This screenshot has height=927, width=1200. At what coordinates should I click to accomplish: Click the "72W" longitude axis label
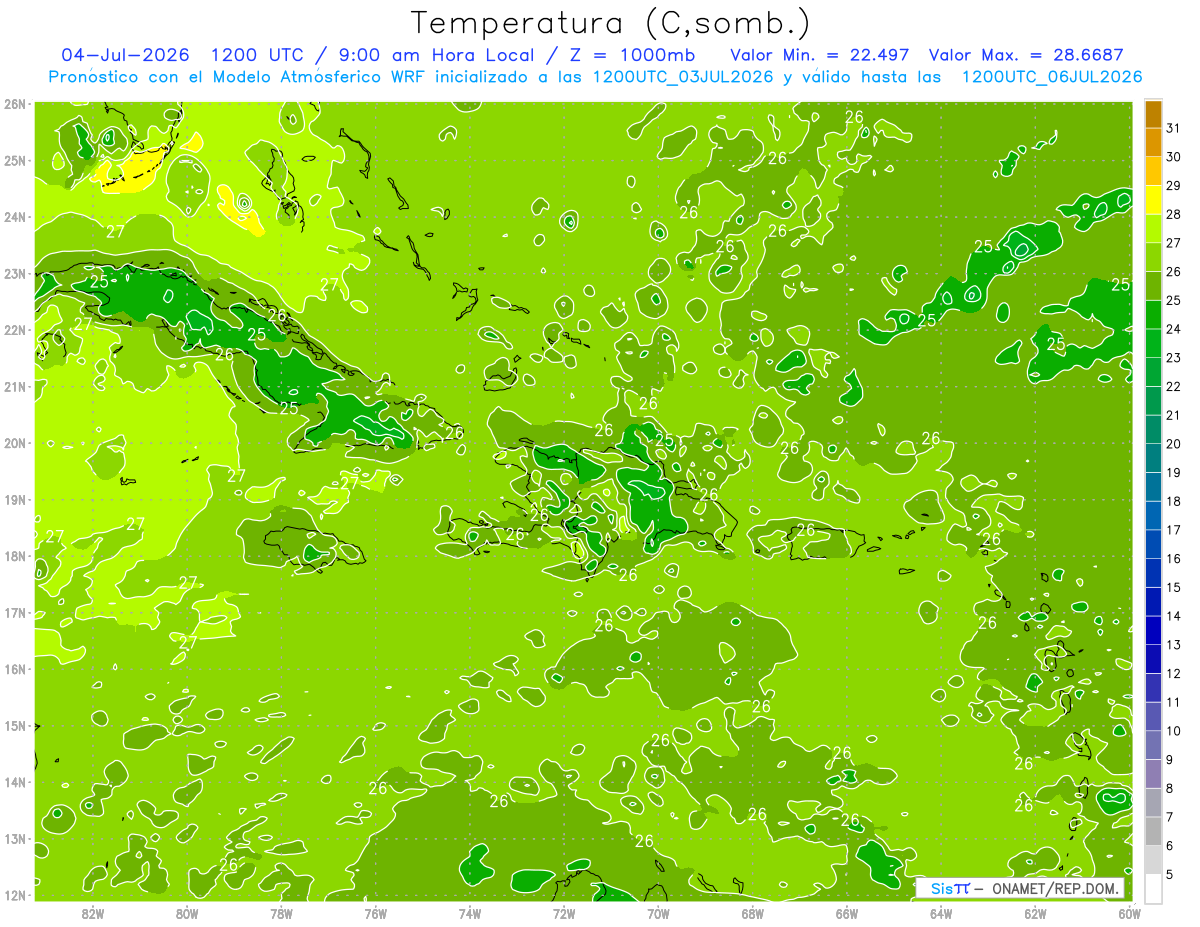(564, 913)
